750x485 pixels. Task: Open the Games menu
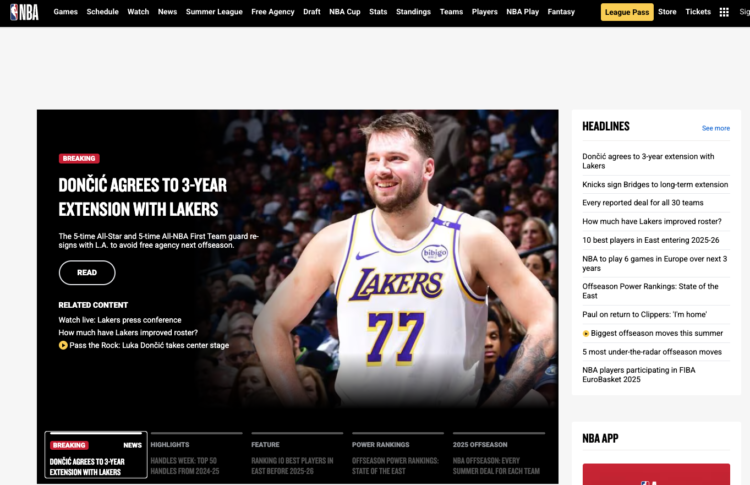click(x=66, y=12)
